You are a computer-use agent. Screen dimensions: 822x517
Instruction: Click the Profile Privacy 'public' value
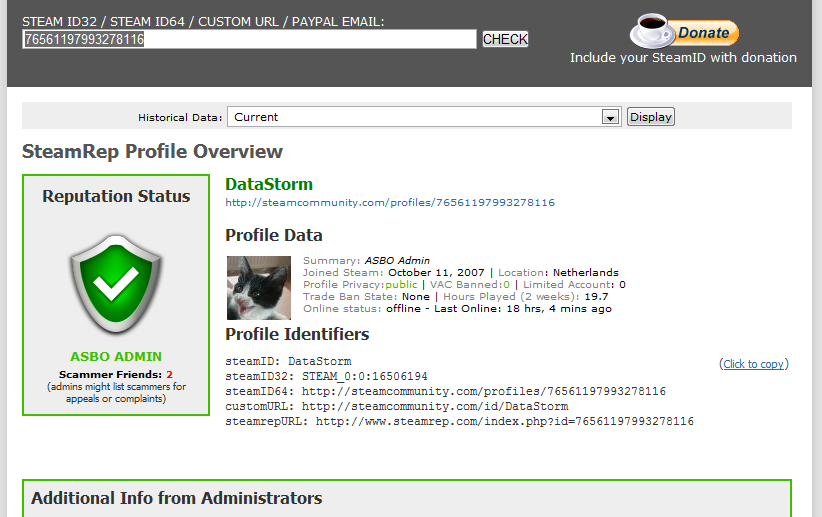(x=401, y=285)
